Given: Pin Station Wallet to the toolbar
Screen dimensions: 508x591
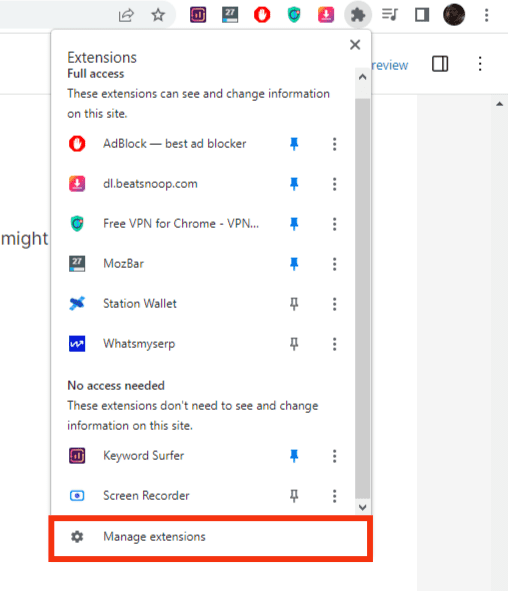Looking at the screenshot, I should (x=294, y=304).
